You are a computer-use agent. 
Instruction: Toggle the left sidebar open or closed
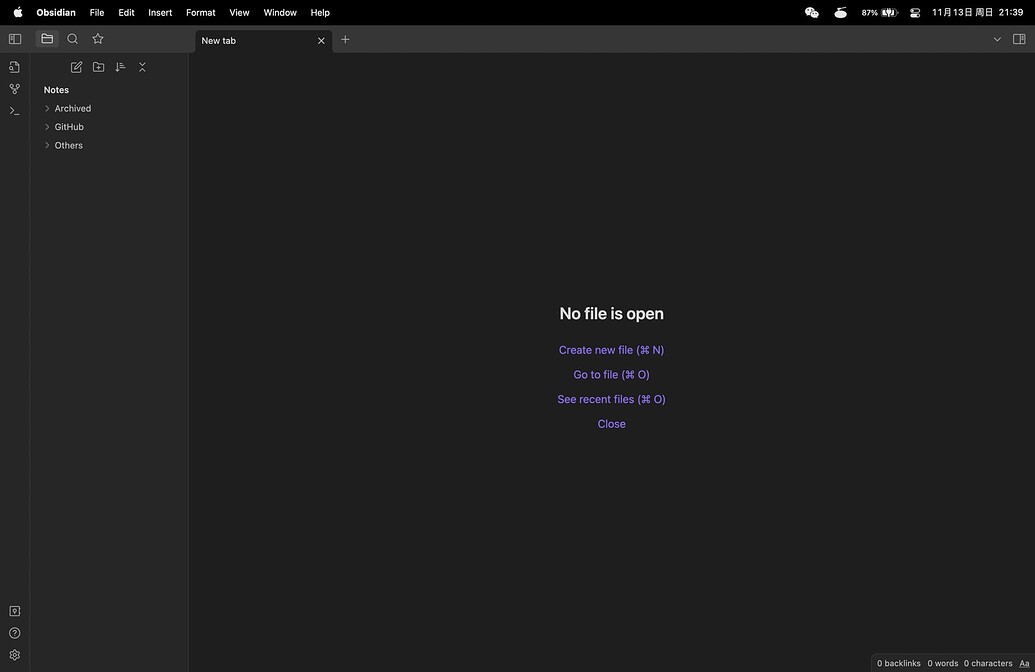tap(14, 38)
